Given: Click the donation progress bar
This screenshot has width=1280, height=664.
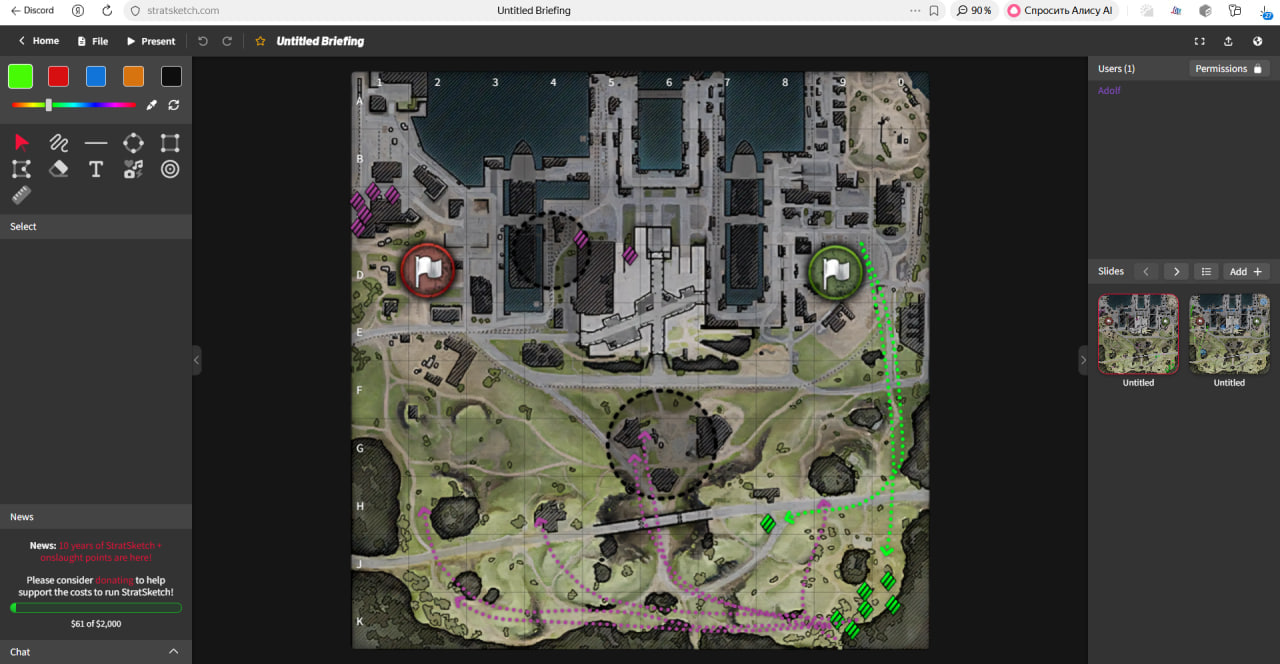Looking at the screenshot, I should (96, 607).
